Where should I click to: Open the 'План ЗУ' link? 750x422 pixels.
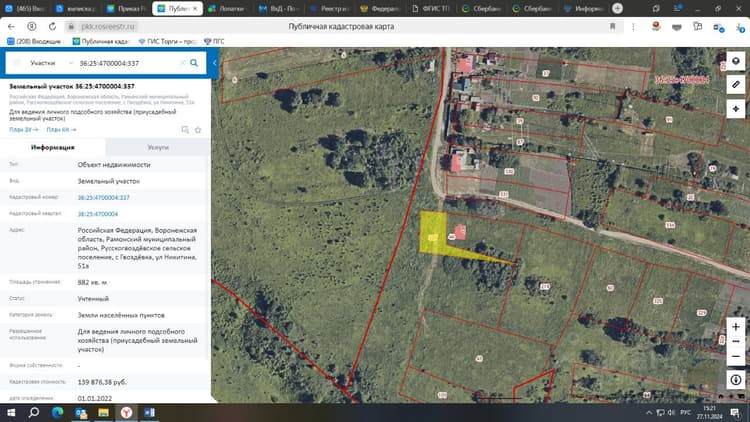[x=23, y=130]
